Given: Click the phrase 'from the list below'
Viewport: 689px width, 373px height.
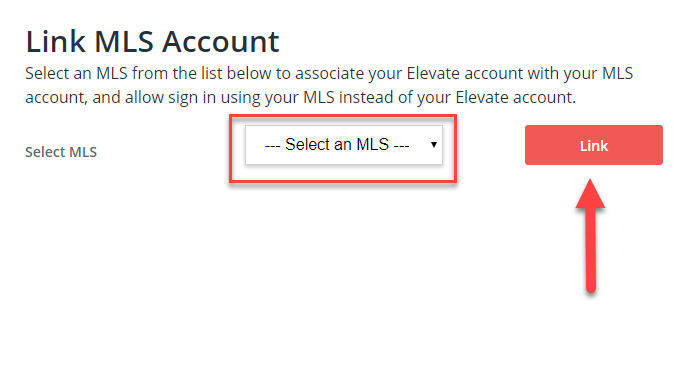Looking at the screenshot, I should [202, 73].
